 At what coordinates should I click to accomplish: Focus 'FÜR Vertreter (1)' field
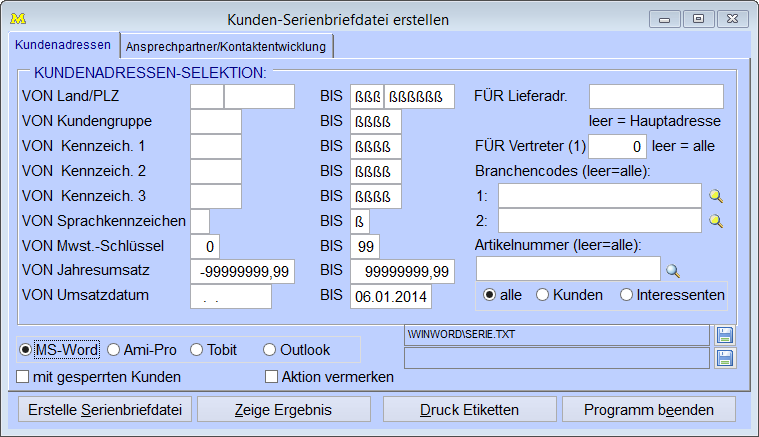pyautogui.click(x=617, y=146)
